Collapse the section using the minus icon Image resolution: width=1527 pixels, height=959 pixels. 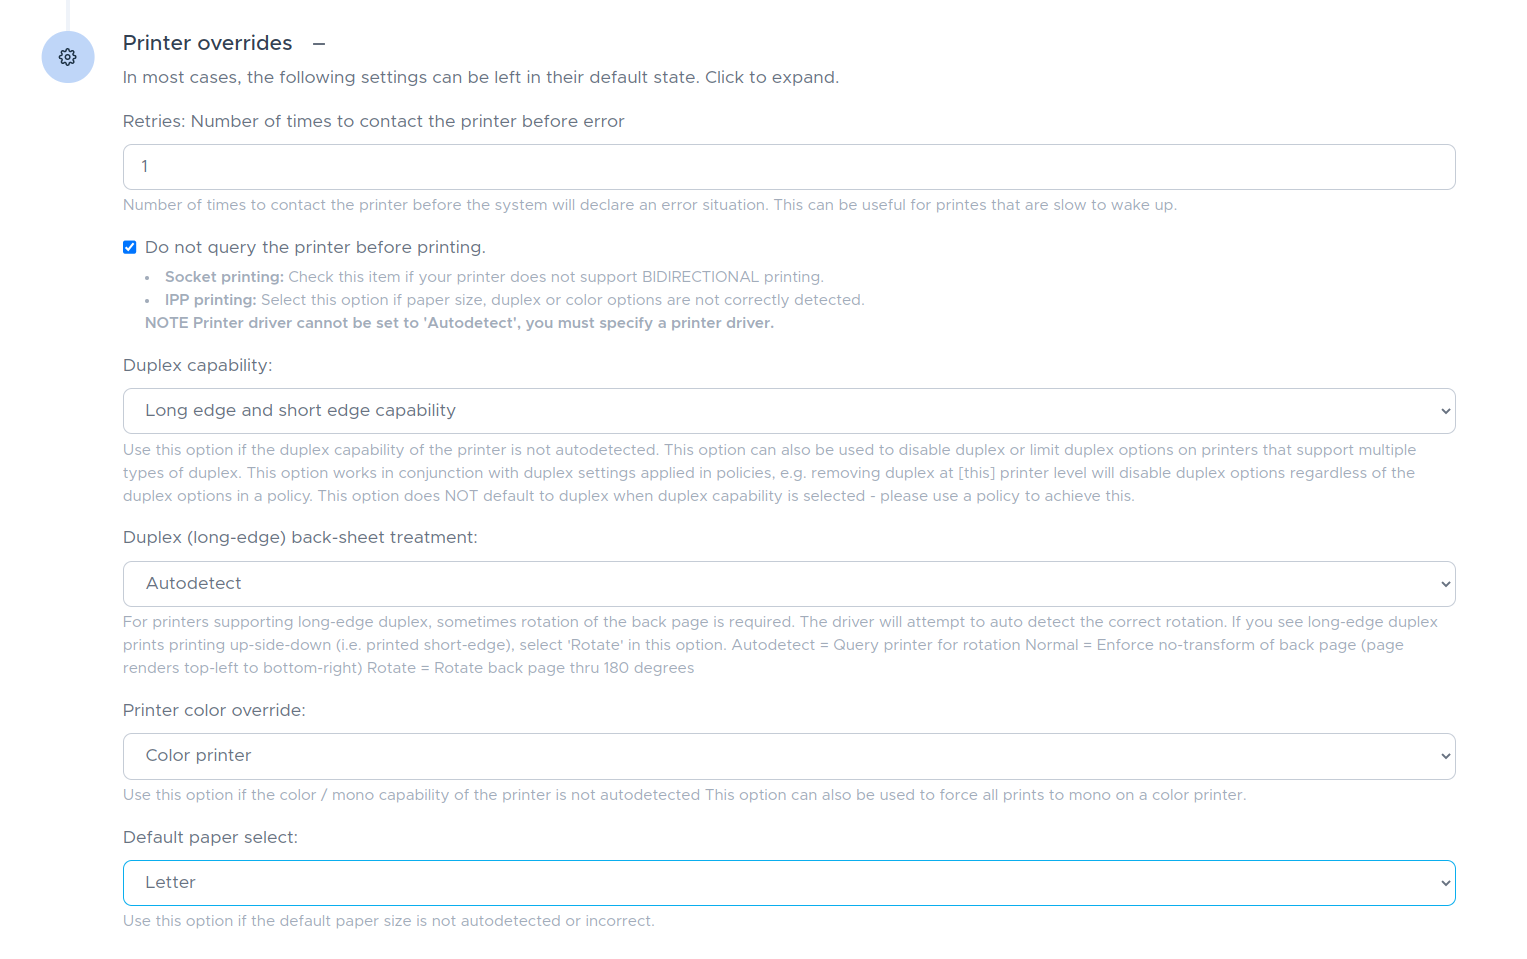coord(319,44)
